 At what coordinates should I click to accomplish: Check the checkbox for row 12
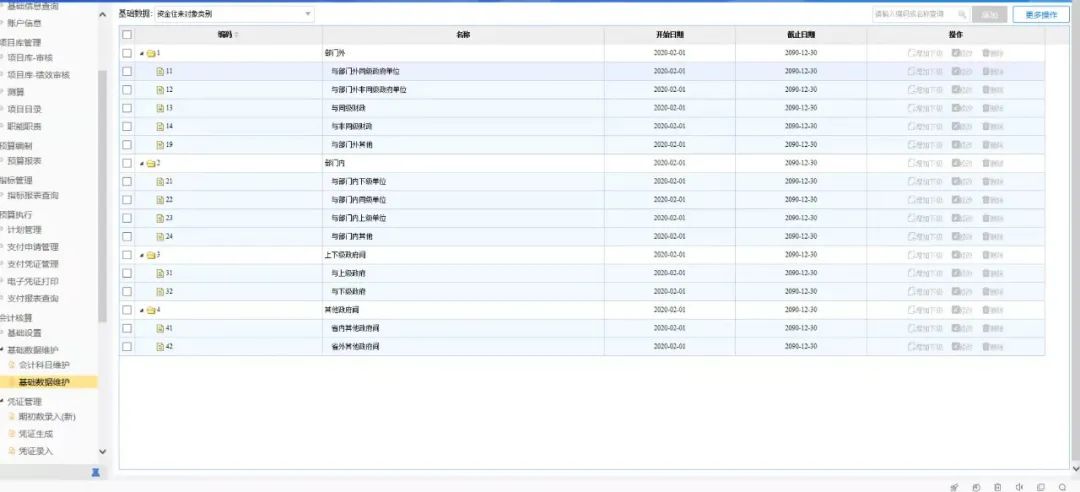[127, 90]
